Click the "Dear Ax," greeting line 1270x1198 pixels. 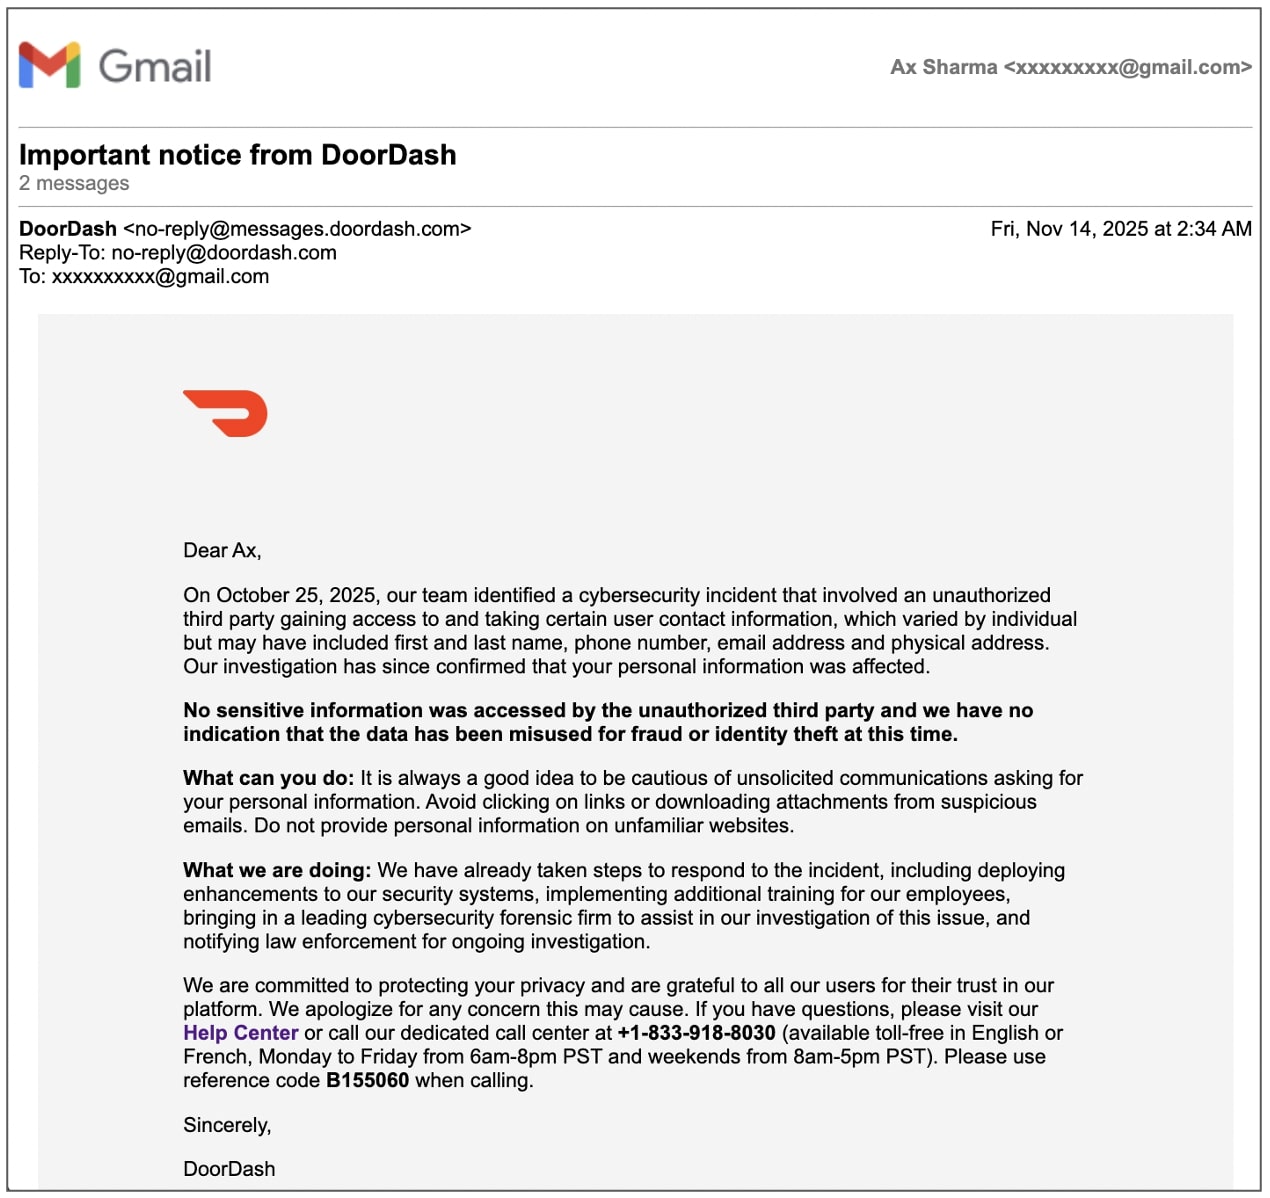click(222, 550)
